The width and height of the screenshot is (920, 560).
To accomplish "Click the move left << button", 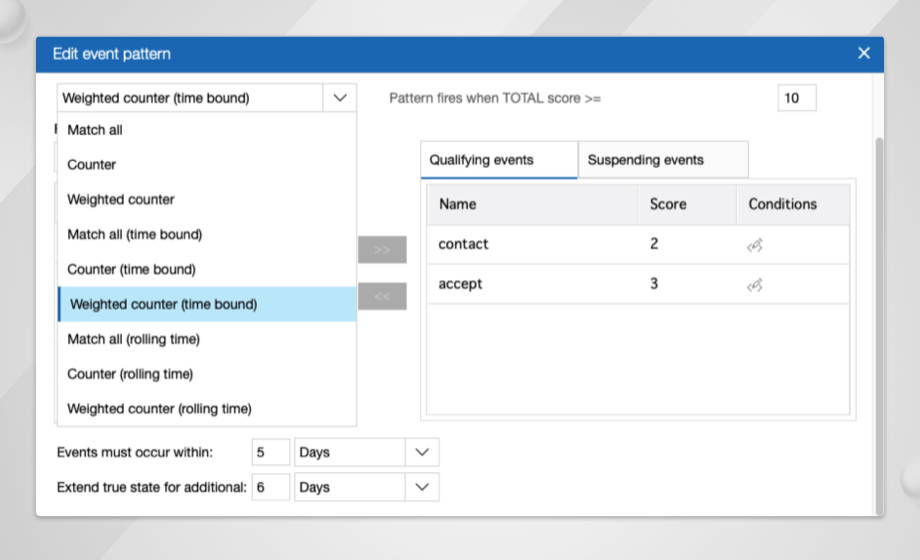I will pos(382,296).
